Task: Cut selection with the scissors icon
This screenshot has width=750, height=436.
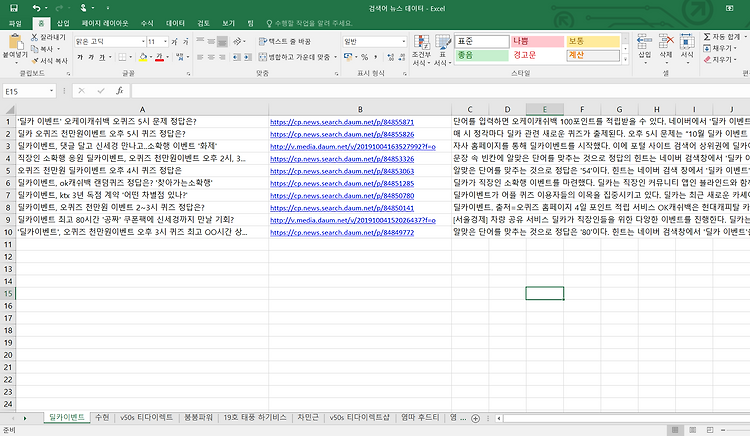Action: (x=34, y=37)
